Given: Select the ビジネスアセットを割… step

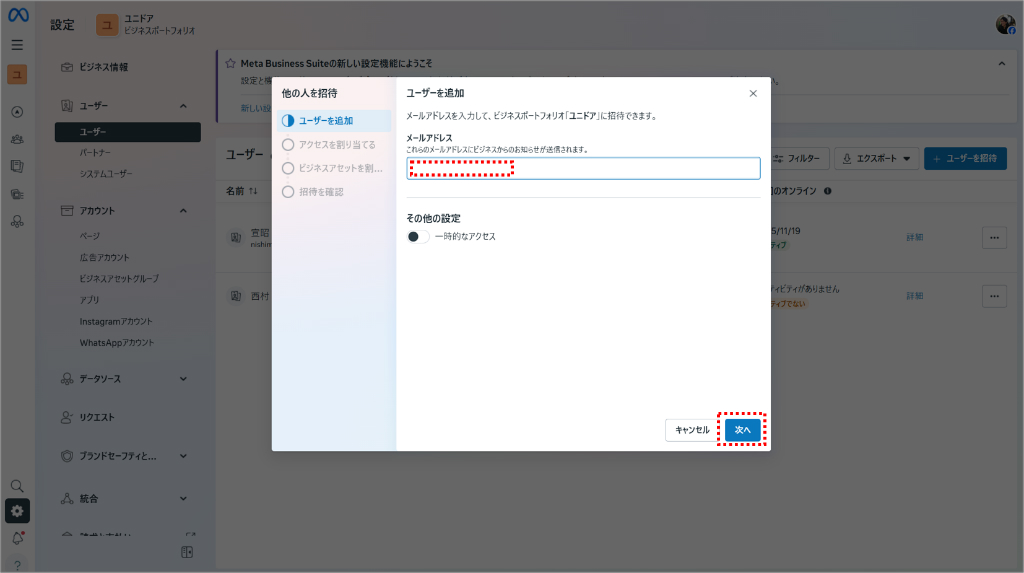Looking at the screenshot, I should [x=334, y=168].
